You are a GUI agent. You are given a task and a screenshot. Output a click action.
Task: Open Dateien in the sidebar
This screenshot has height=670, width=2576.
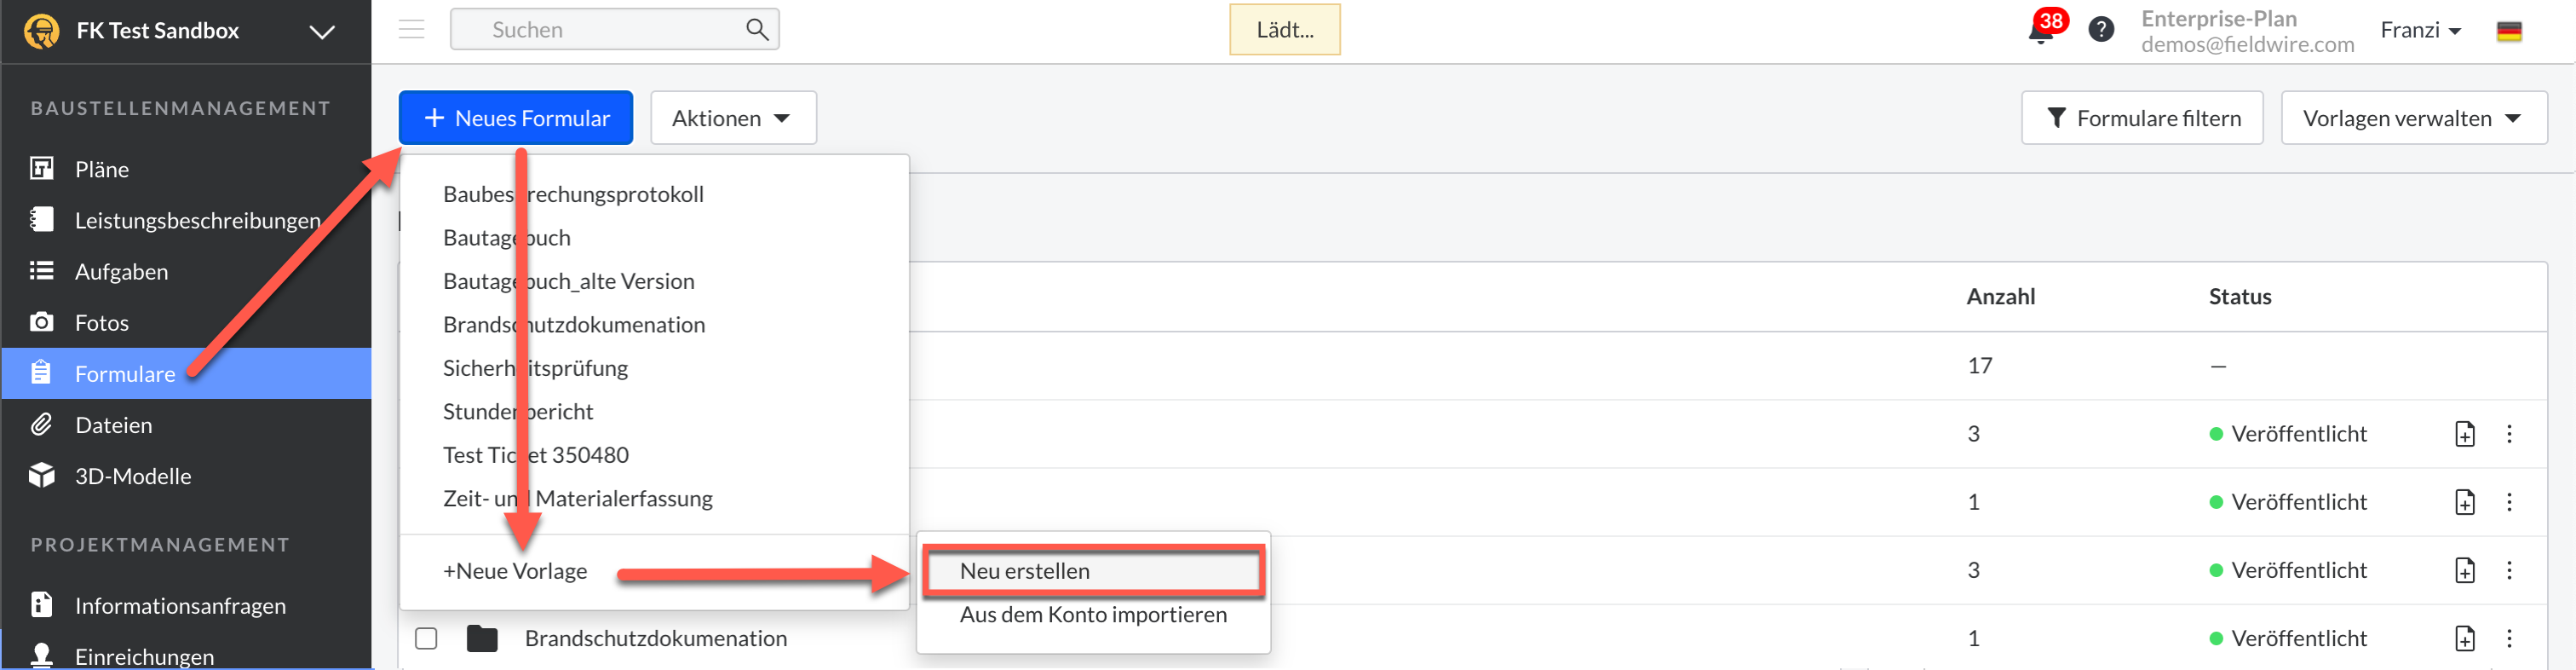pyautogui.click(x=113, y=425)
